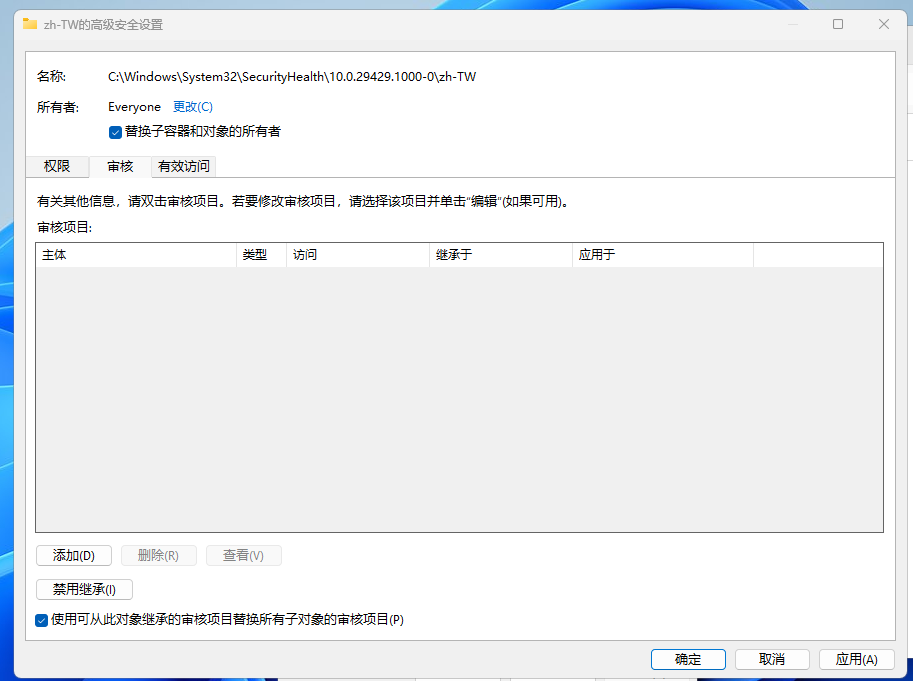The height and width of the screenshot is (681, 913).
Task: Confirm with the 确定 button
Action: coord(688,659)
